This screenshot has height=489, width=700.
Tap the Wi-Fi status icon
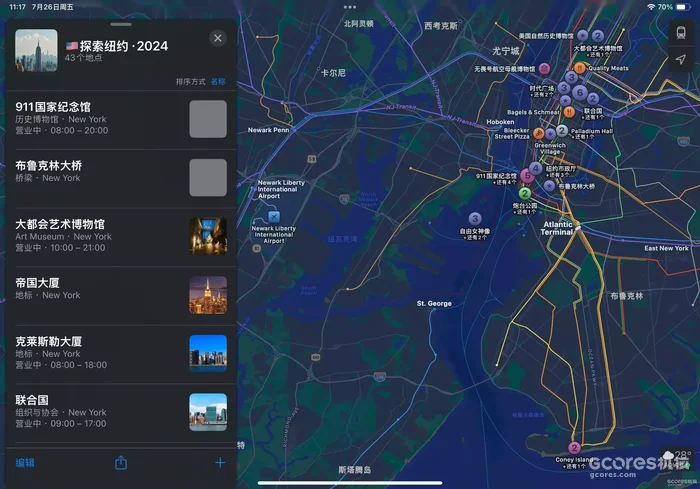coord(651,7)
